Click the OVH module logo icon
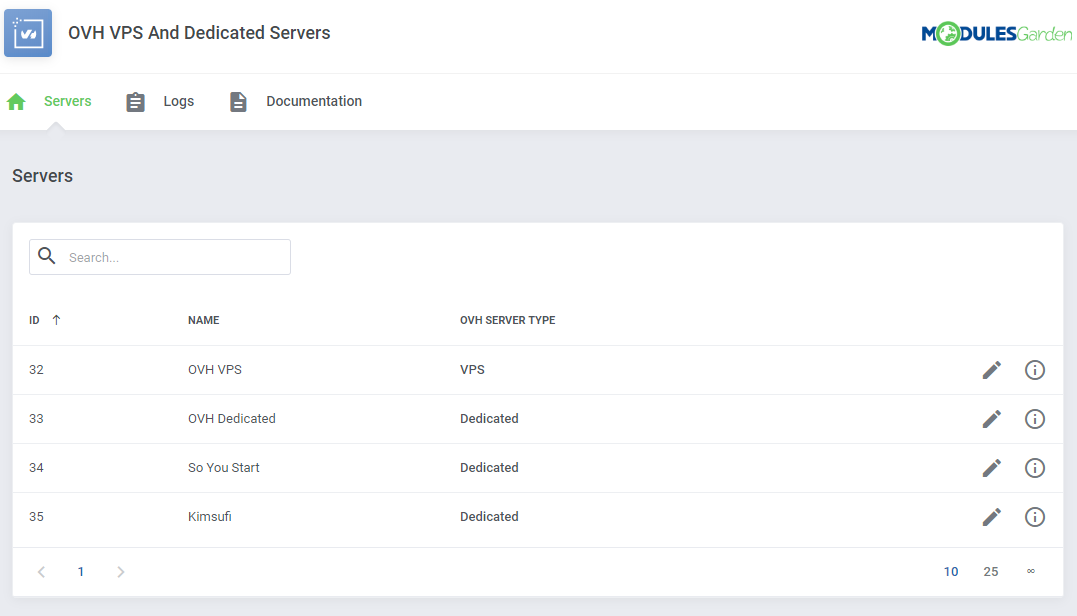This screenshot has height=616, width=1077. click(28, 33)
